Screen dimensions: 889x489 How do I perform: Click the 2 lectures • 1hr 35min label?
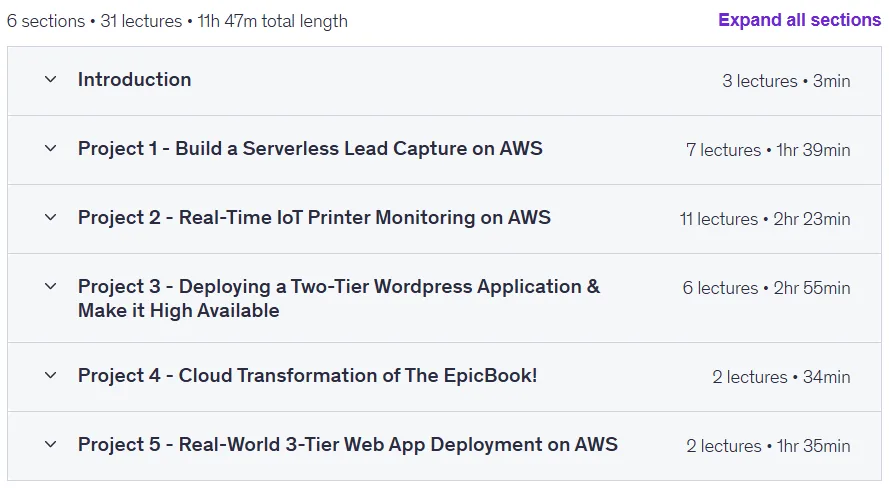click(x=768, y=446)
